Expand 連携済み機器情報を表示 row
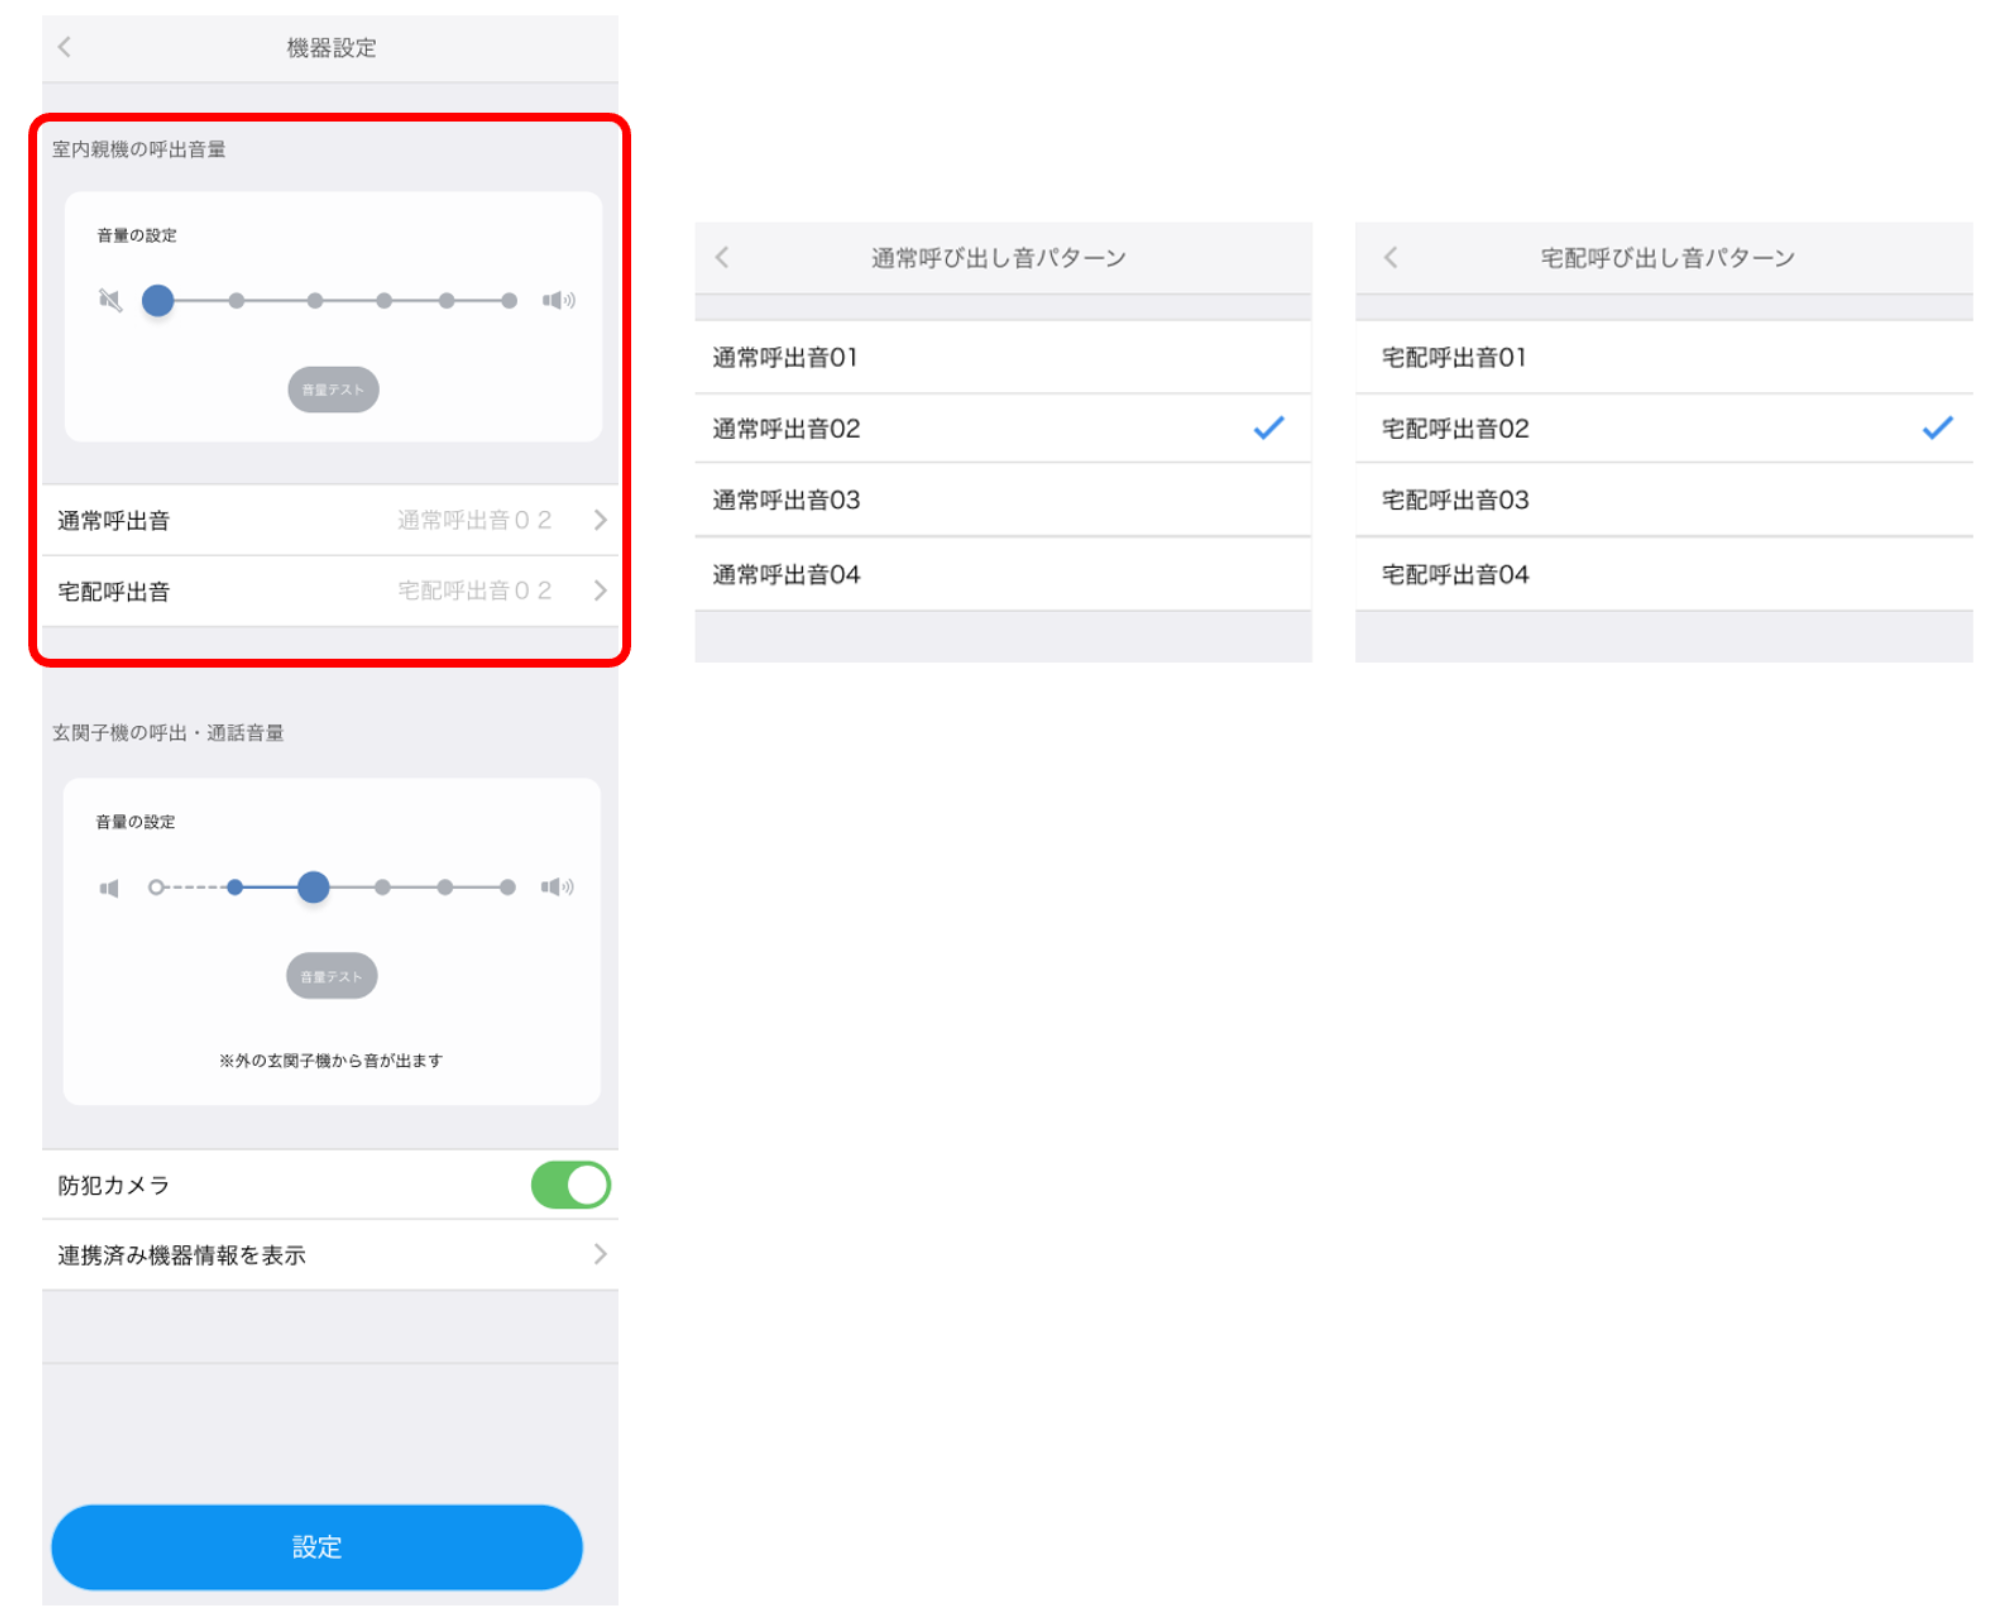This screenshot has height=1621, width=2011. coord(330,1256)
